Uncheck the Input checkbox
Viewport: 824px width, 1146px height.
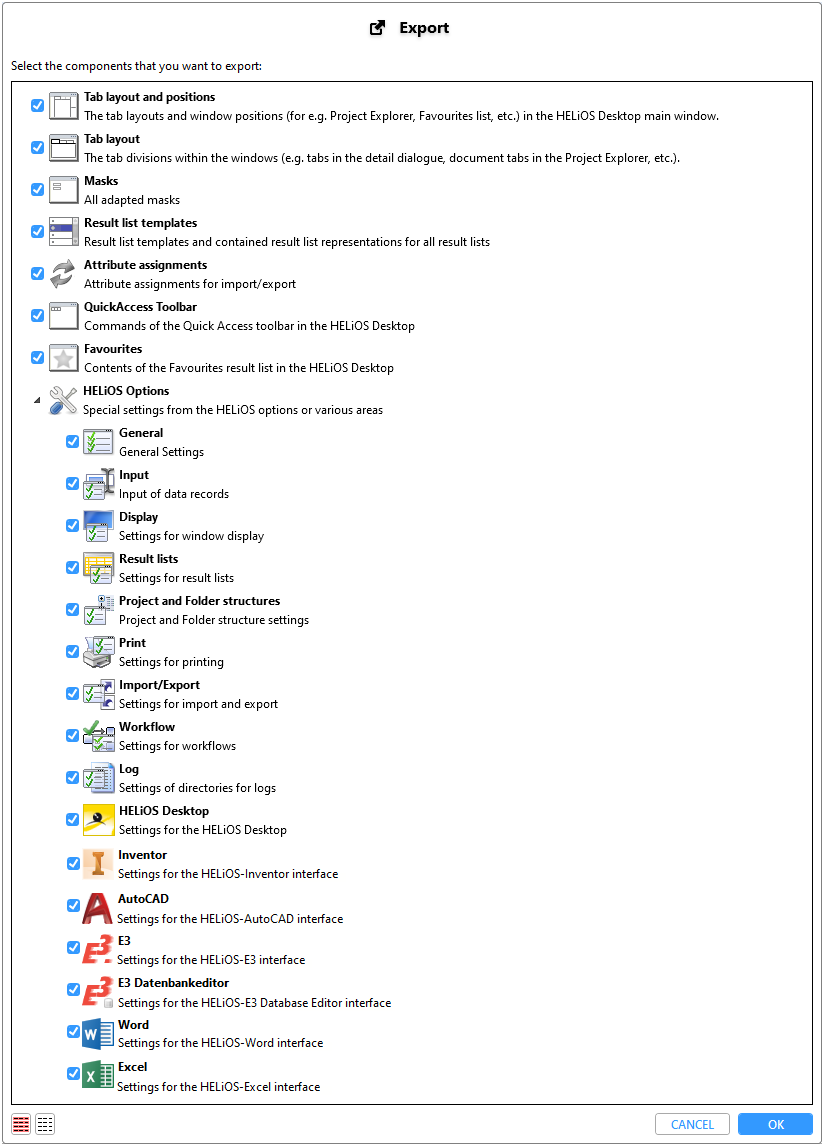click(72, 484)
